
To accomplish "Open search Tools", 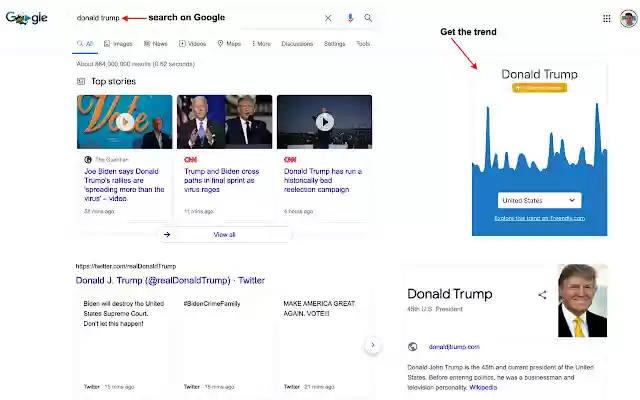I will coord(363,44).
